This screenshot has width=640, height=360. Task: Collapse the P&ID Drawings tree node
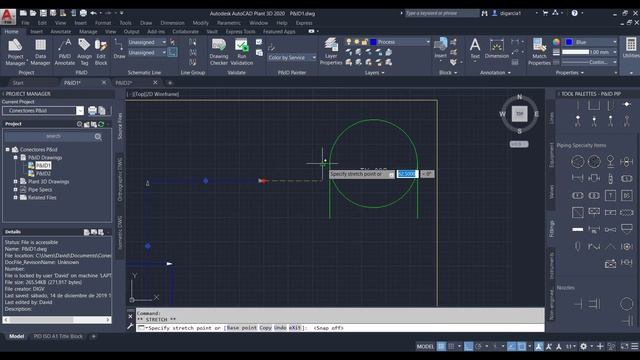point(16,158)
